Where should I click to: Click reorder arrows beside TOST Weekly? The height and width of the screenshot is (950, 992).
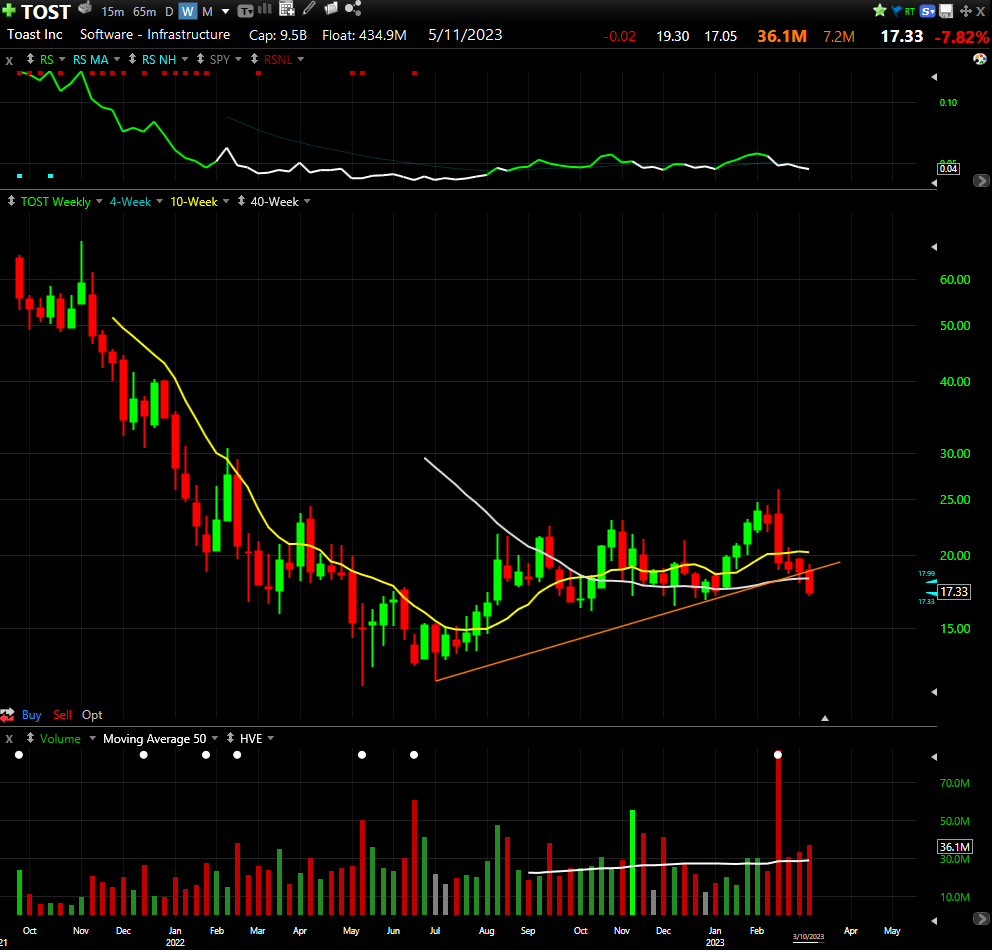[x=11, y=201]
